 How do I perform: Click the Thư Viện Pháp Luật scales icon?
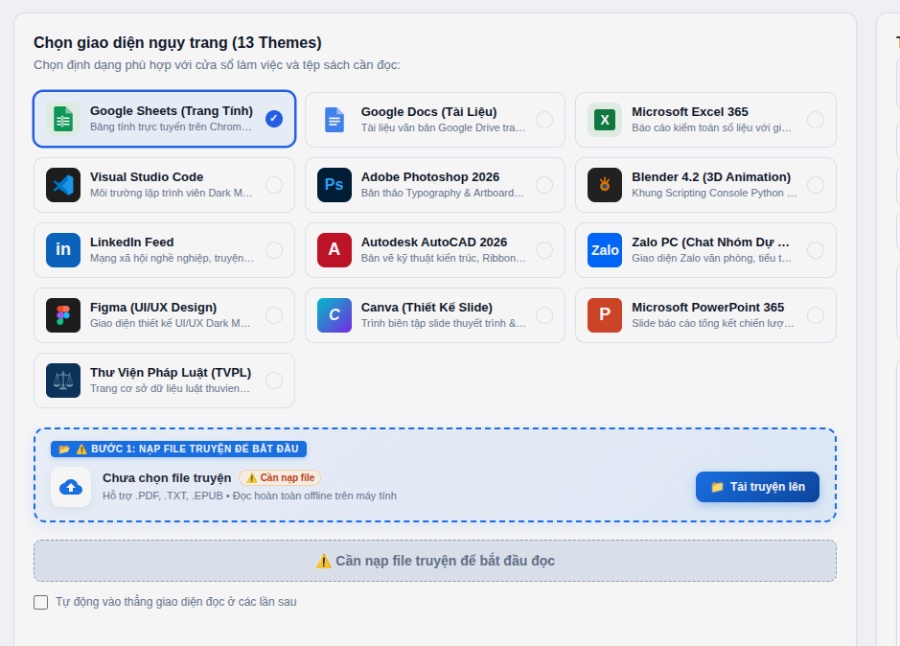(x=63, y=380)
